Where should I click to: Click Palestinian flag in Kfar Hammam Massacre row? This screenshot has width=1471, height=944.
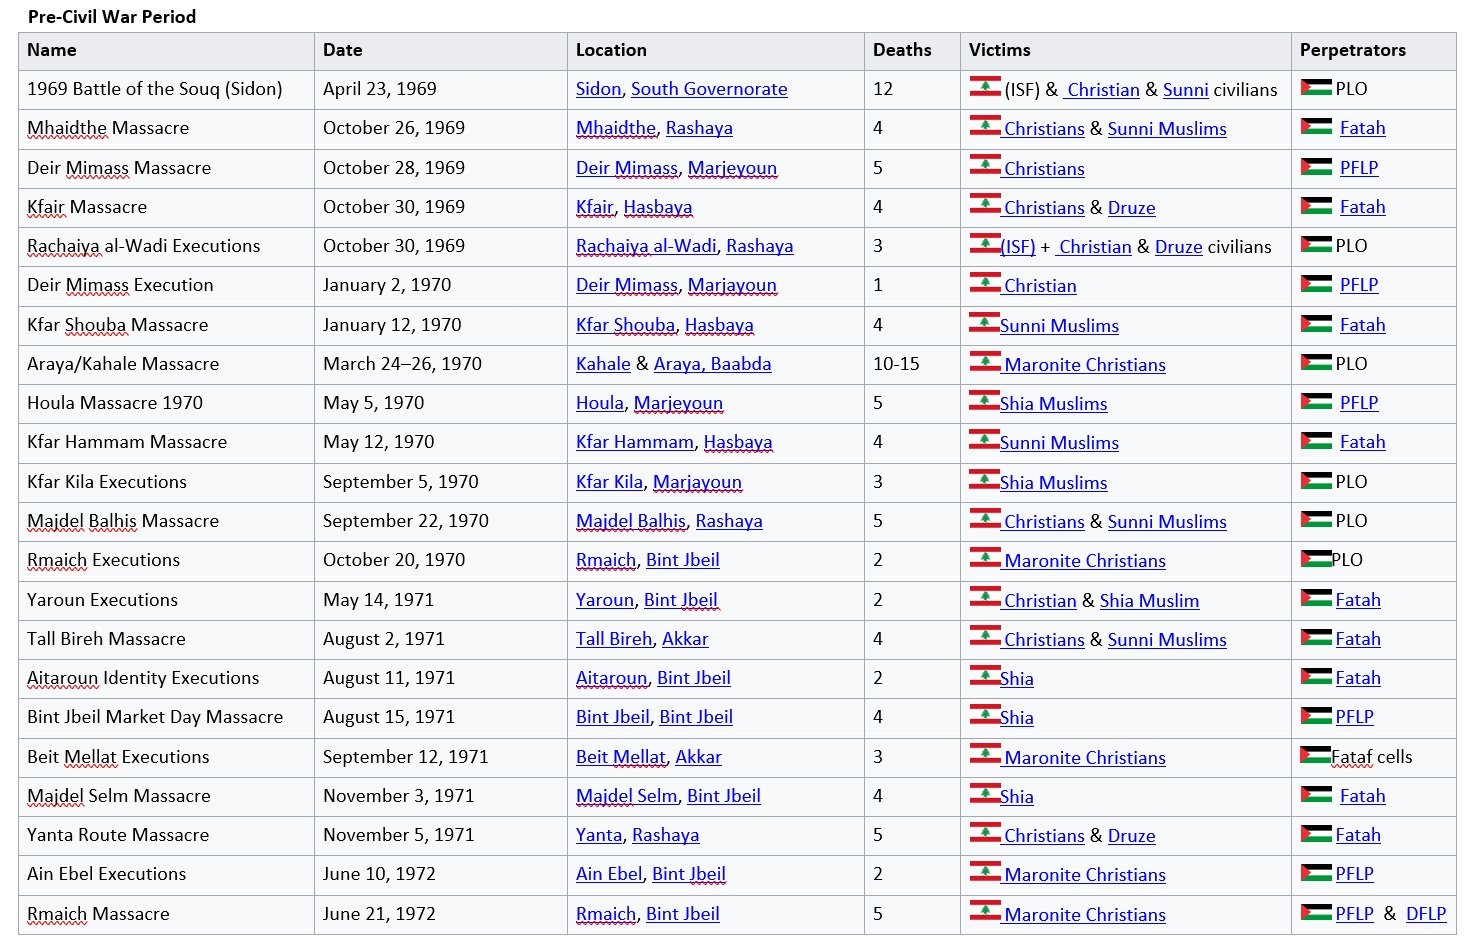point(1316,441)
